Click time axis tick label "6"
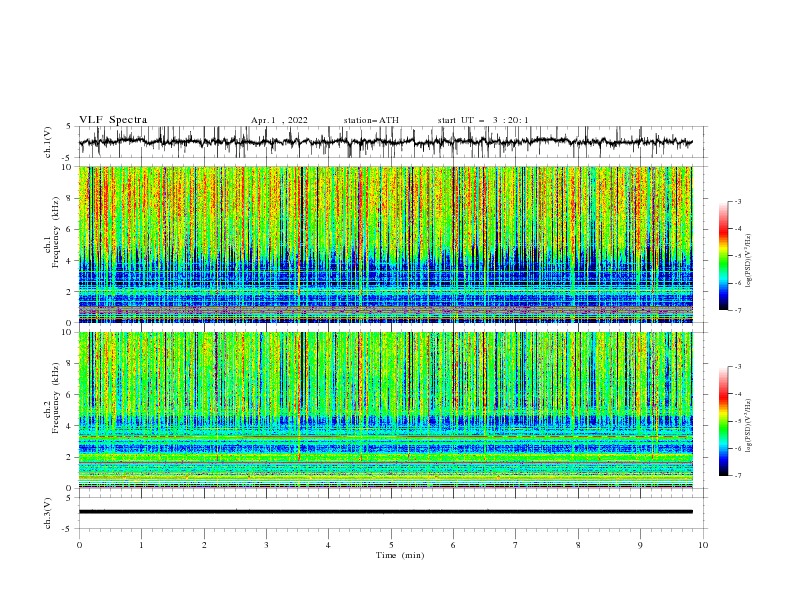The image size is (792, 612). [x=453, y=545]
